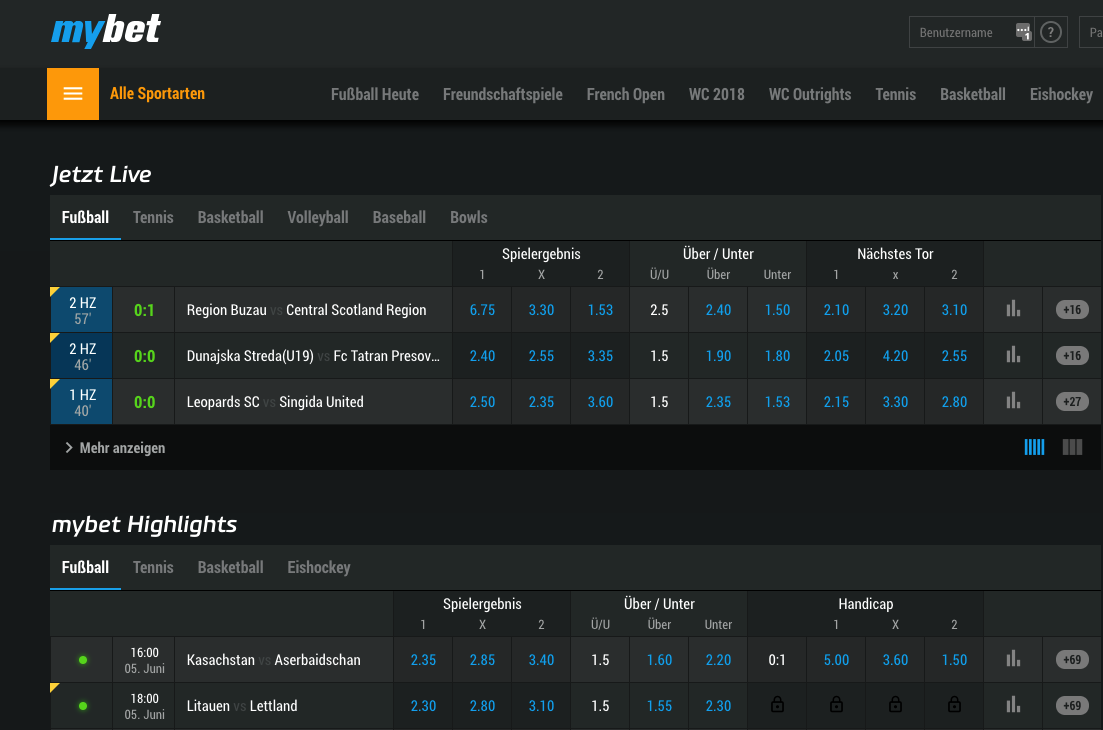This screenshot has height=730, width=1103.
Task: Open Fußball Heute in top navigation
Action: tap(375, 94)
